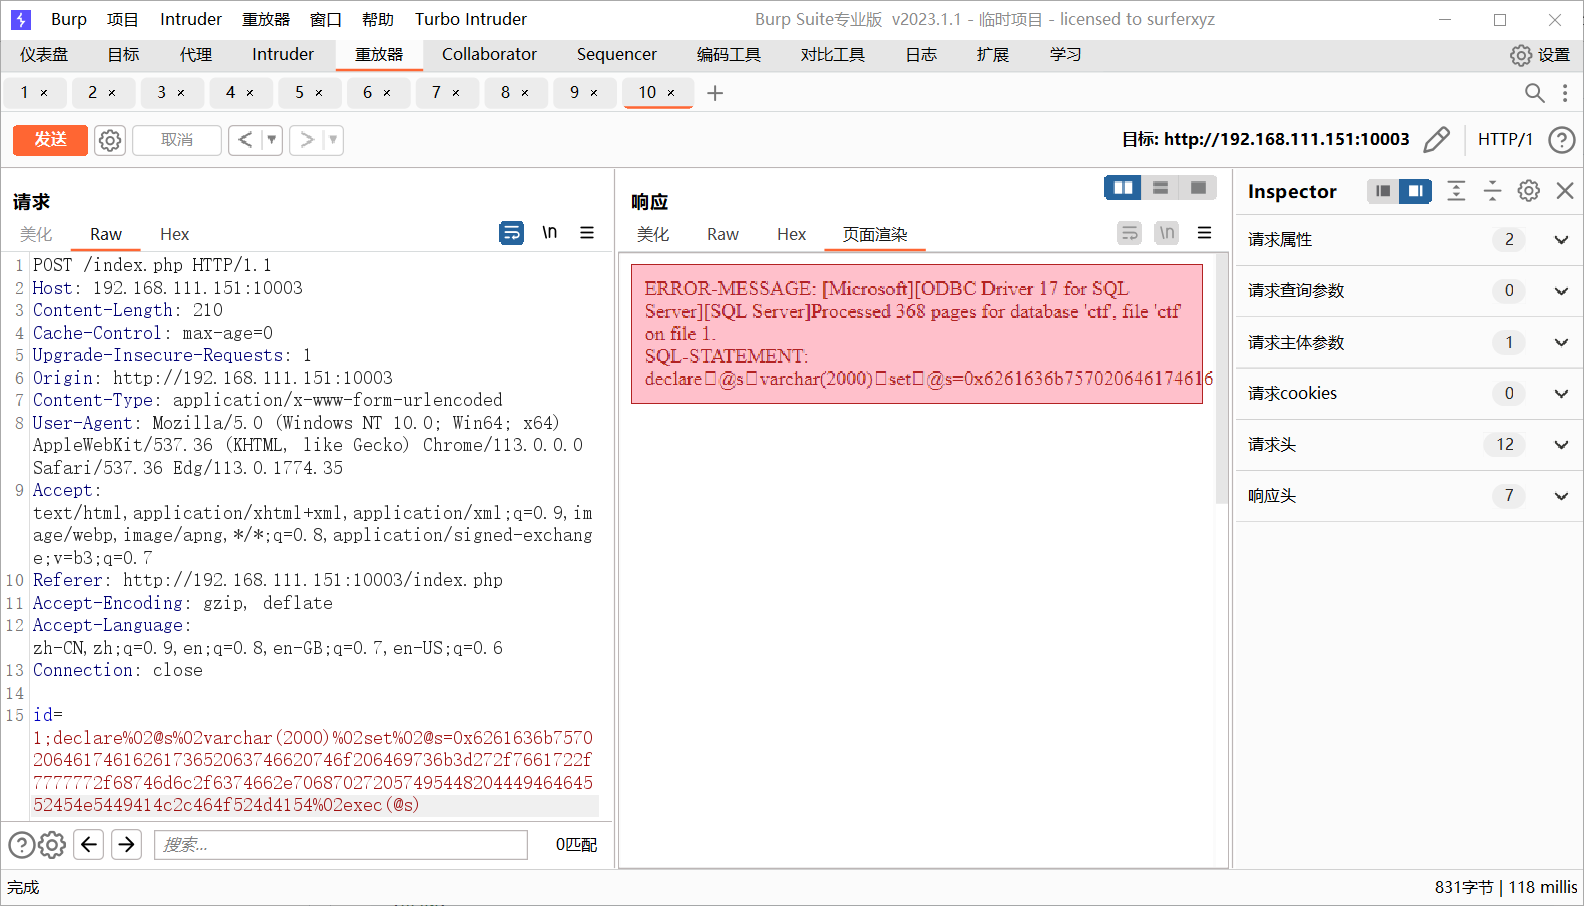
Task: Open the 编码工具 tab
Action: tap(729, 55)
